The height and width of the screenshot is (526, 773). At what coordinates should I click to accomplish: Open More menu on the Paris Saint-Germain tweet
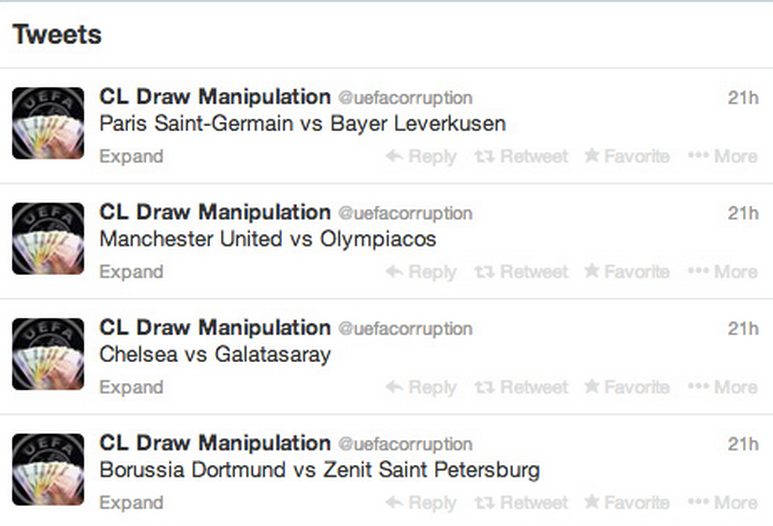pos(723,157)
